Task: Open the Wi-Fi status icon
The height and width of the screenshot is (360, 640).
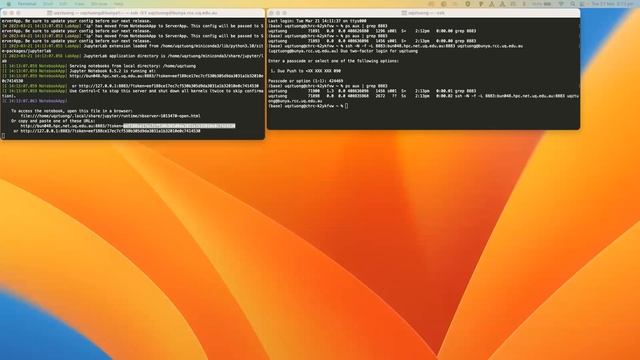Action: 562,4
